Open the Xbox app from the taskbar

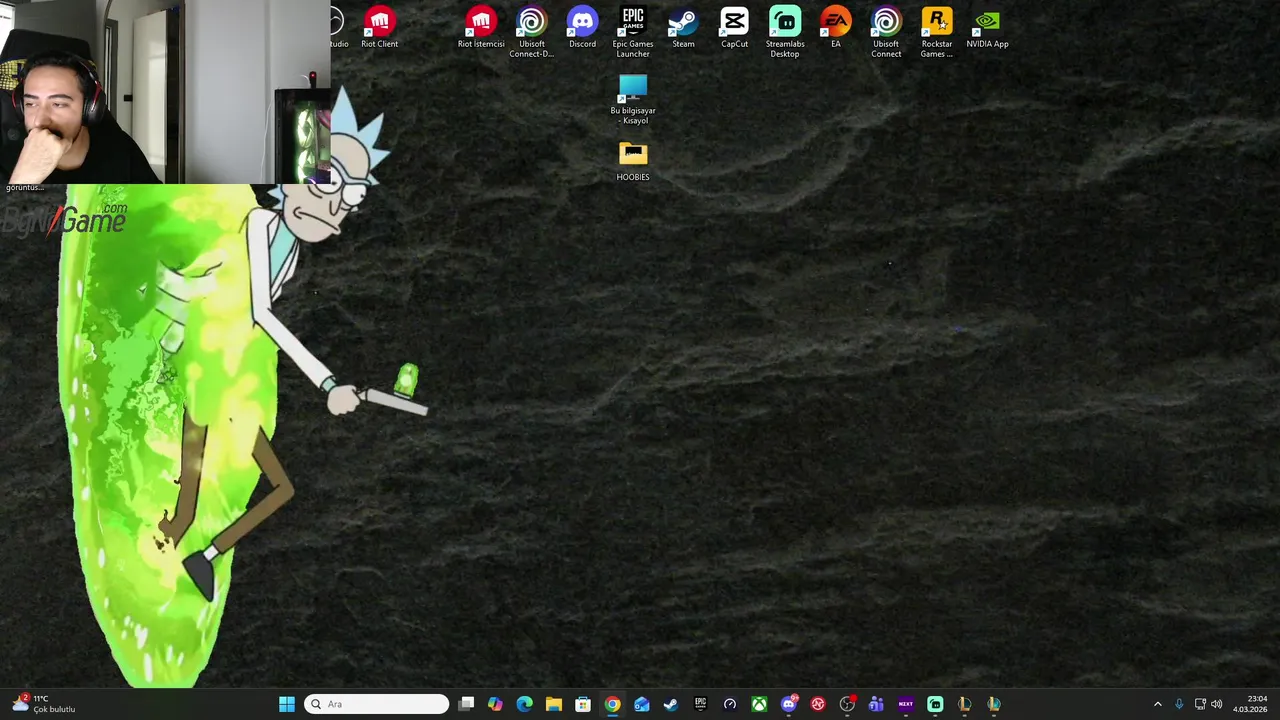pyautogui.click(x=759, y=704)
